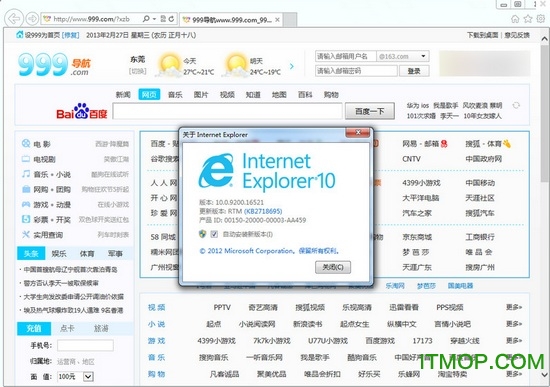550x387 pixels.
Task: Open the 京东商城 link
Action: [417, 237]
